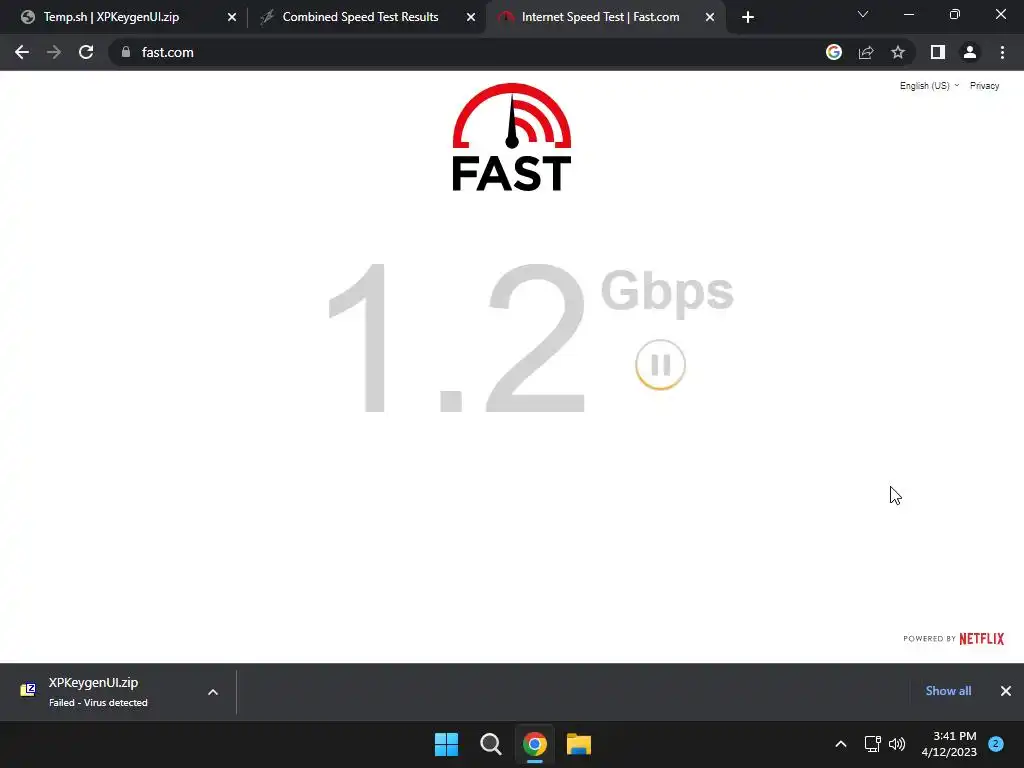Screen dimensions: 1024x768
Task: Close the Combined Speed Test Results tab
Action: (471, 18)
